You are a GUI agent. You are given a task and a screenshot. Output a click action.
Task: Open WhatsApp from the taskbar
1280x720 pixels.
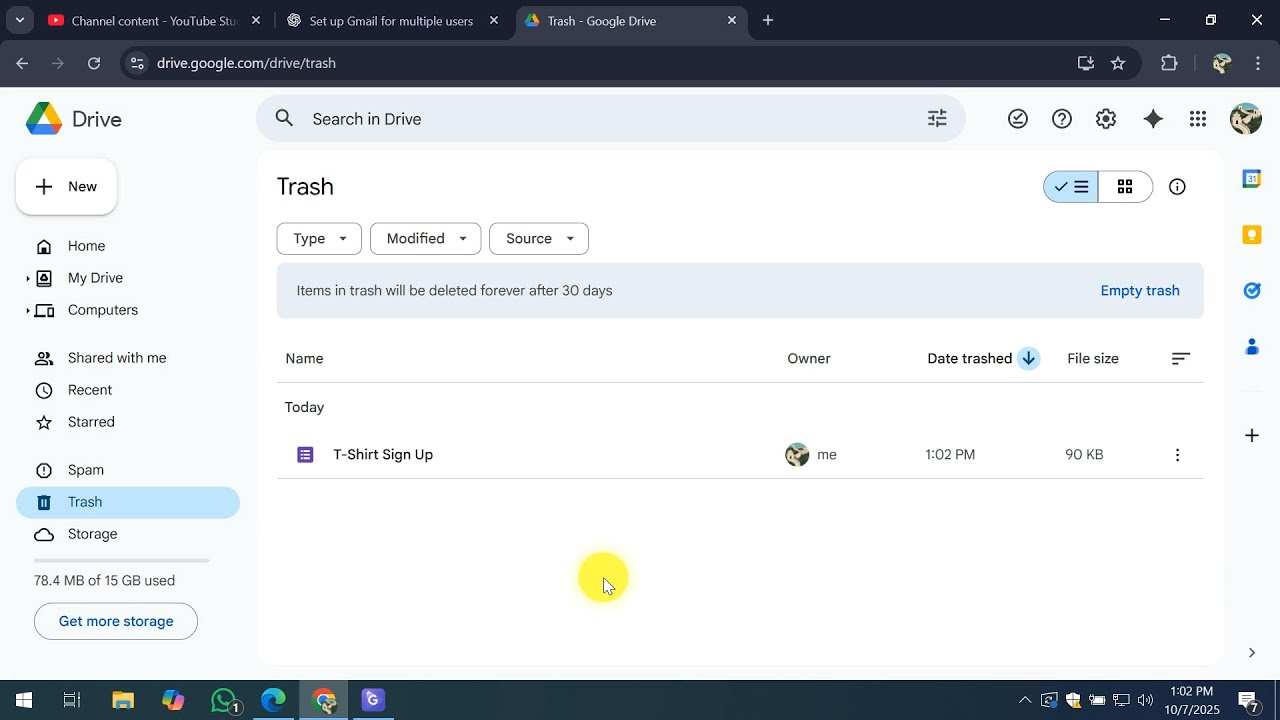tap(226, 700)
